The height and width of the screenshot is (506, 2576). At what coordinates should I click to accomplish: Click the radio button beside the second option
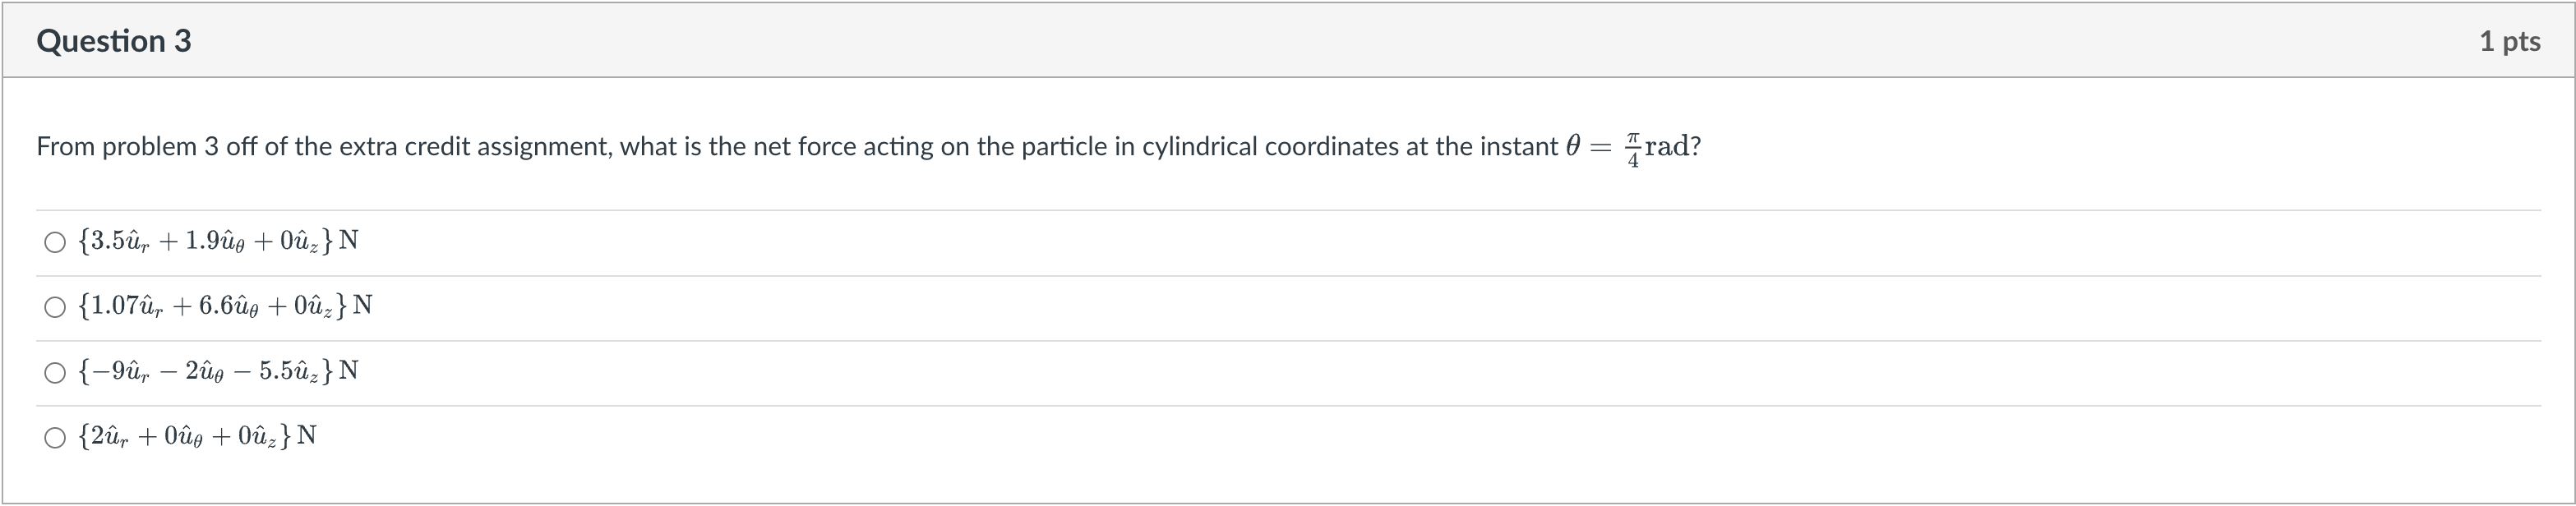(x=55, y=306)
